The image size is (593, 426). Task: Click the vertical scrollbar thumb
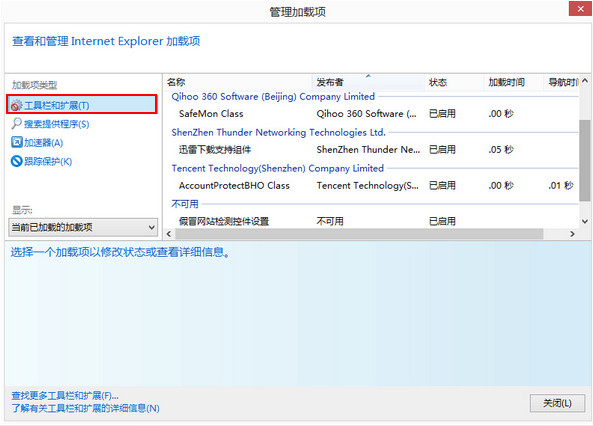(585, 160)
